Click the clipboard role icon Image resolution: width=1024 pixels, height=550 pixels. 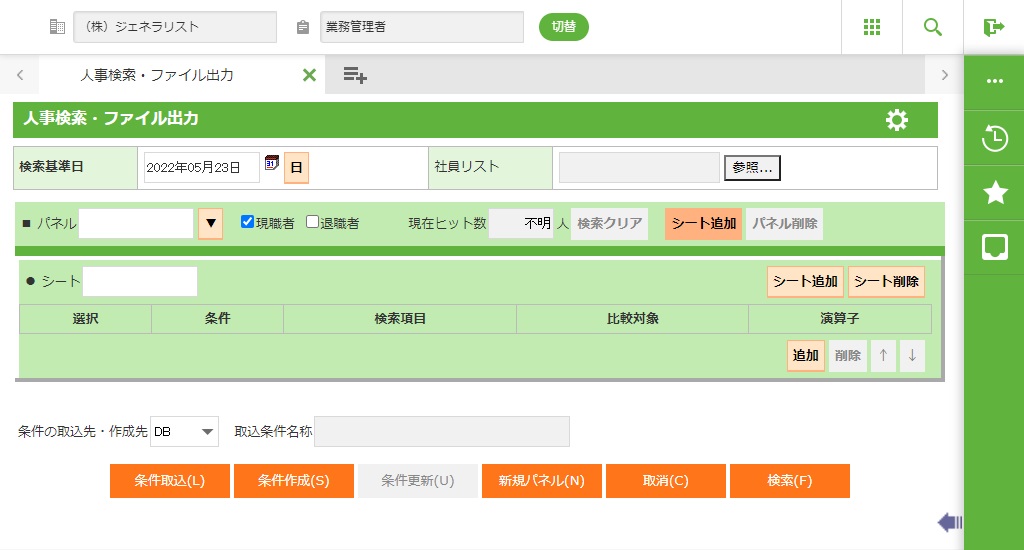coord(302,27)
